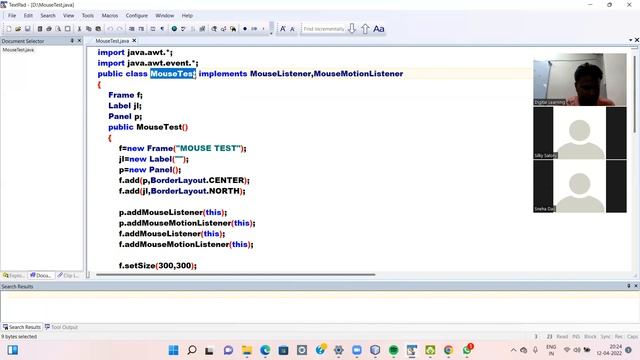This screenshot has height=360, width=640.
Task: Switch to the Tool Output tab
Action: (x=61, y=327)
